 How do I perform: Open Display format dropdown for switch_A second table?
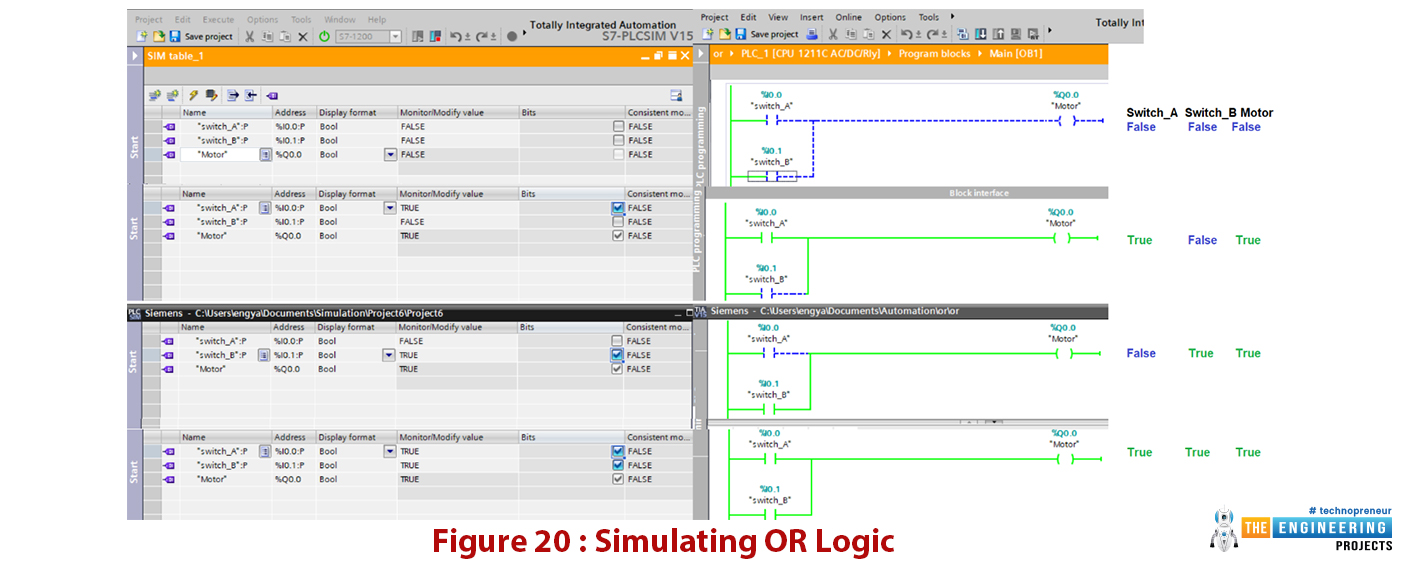(390, 208)
